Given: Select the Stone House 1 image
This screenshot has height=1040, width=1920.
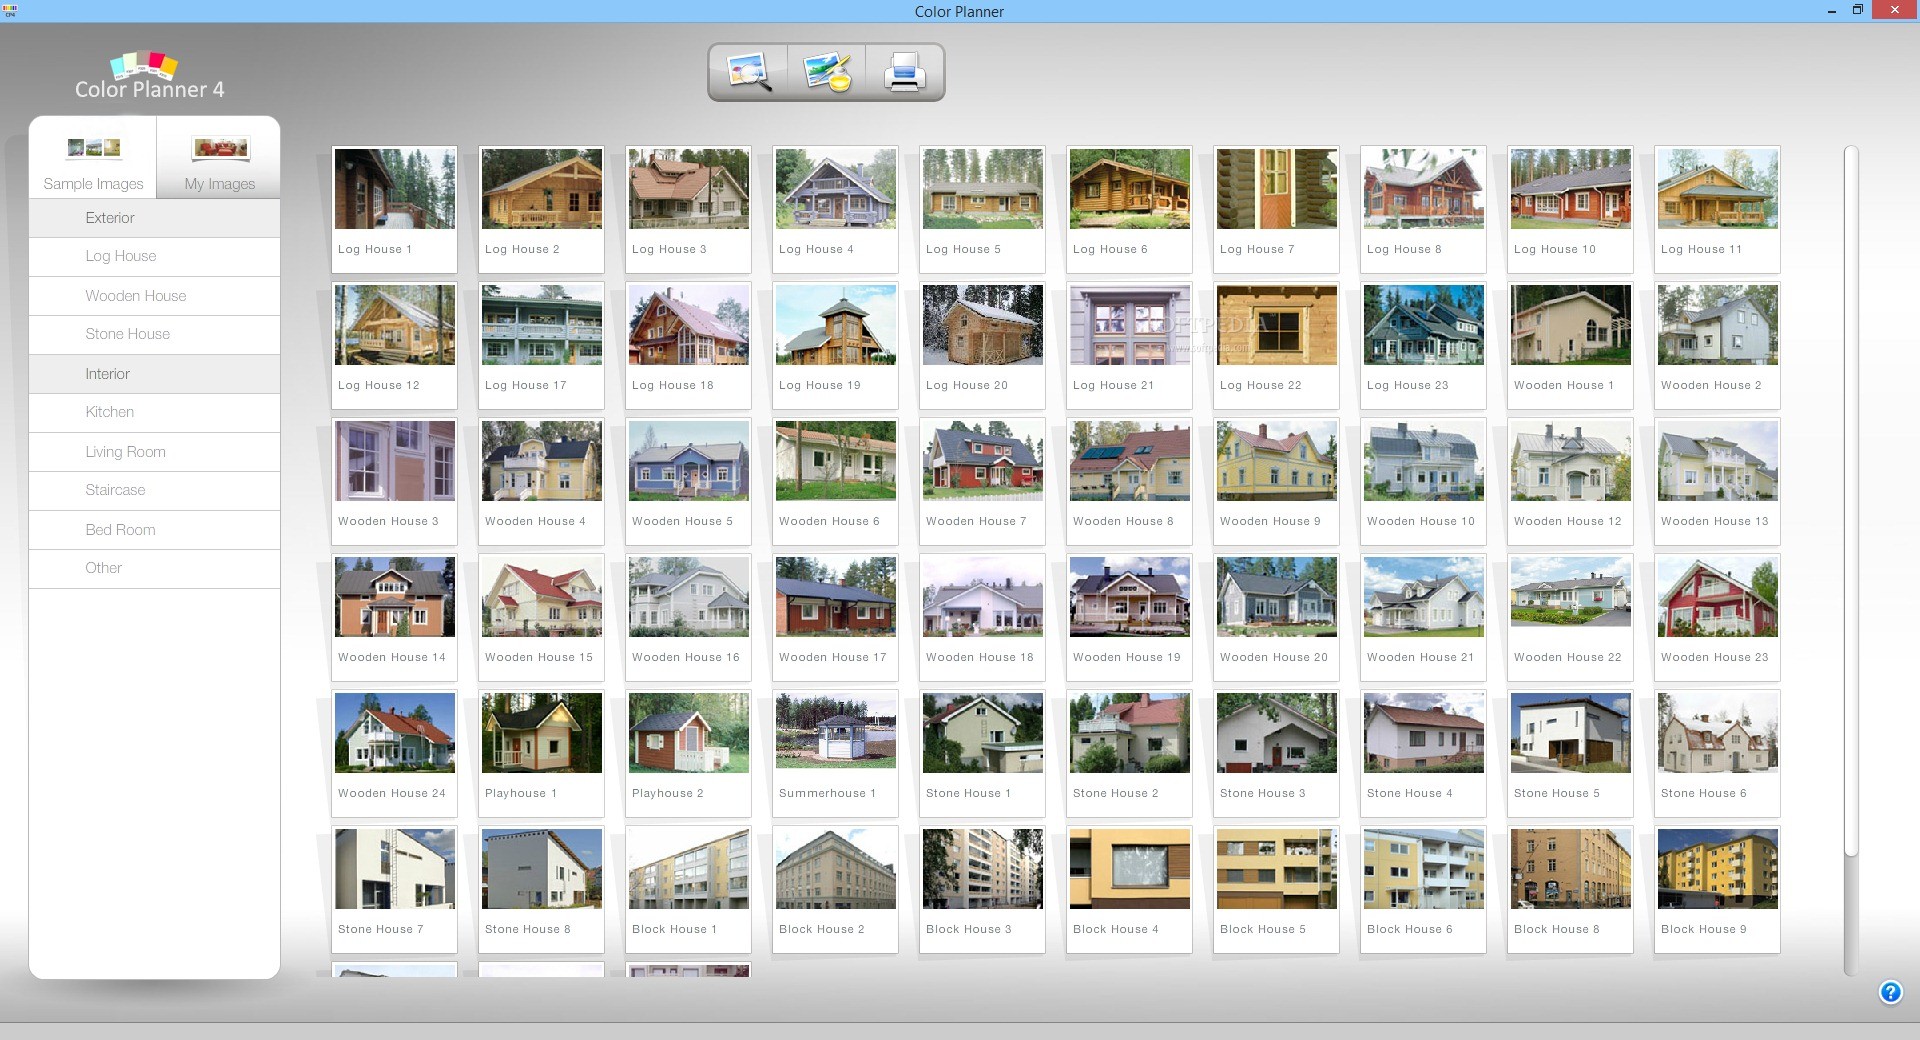Looking at the screenshot, I should 983,753.
